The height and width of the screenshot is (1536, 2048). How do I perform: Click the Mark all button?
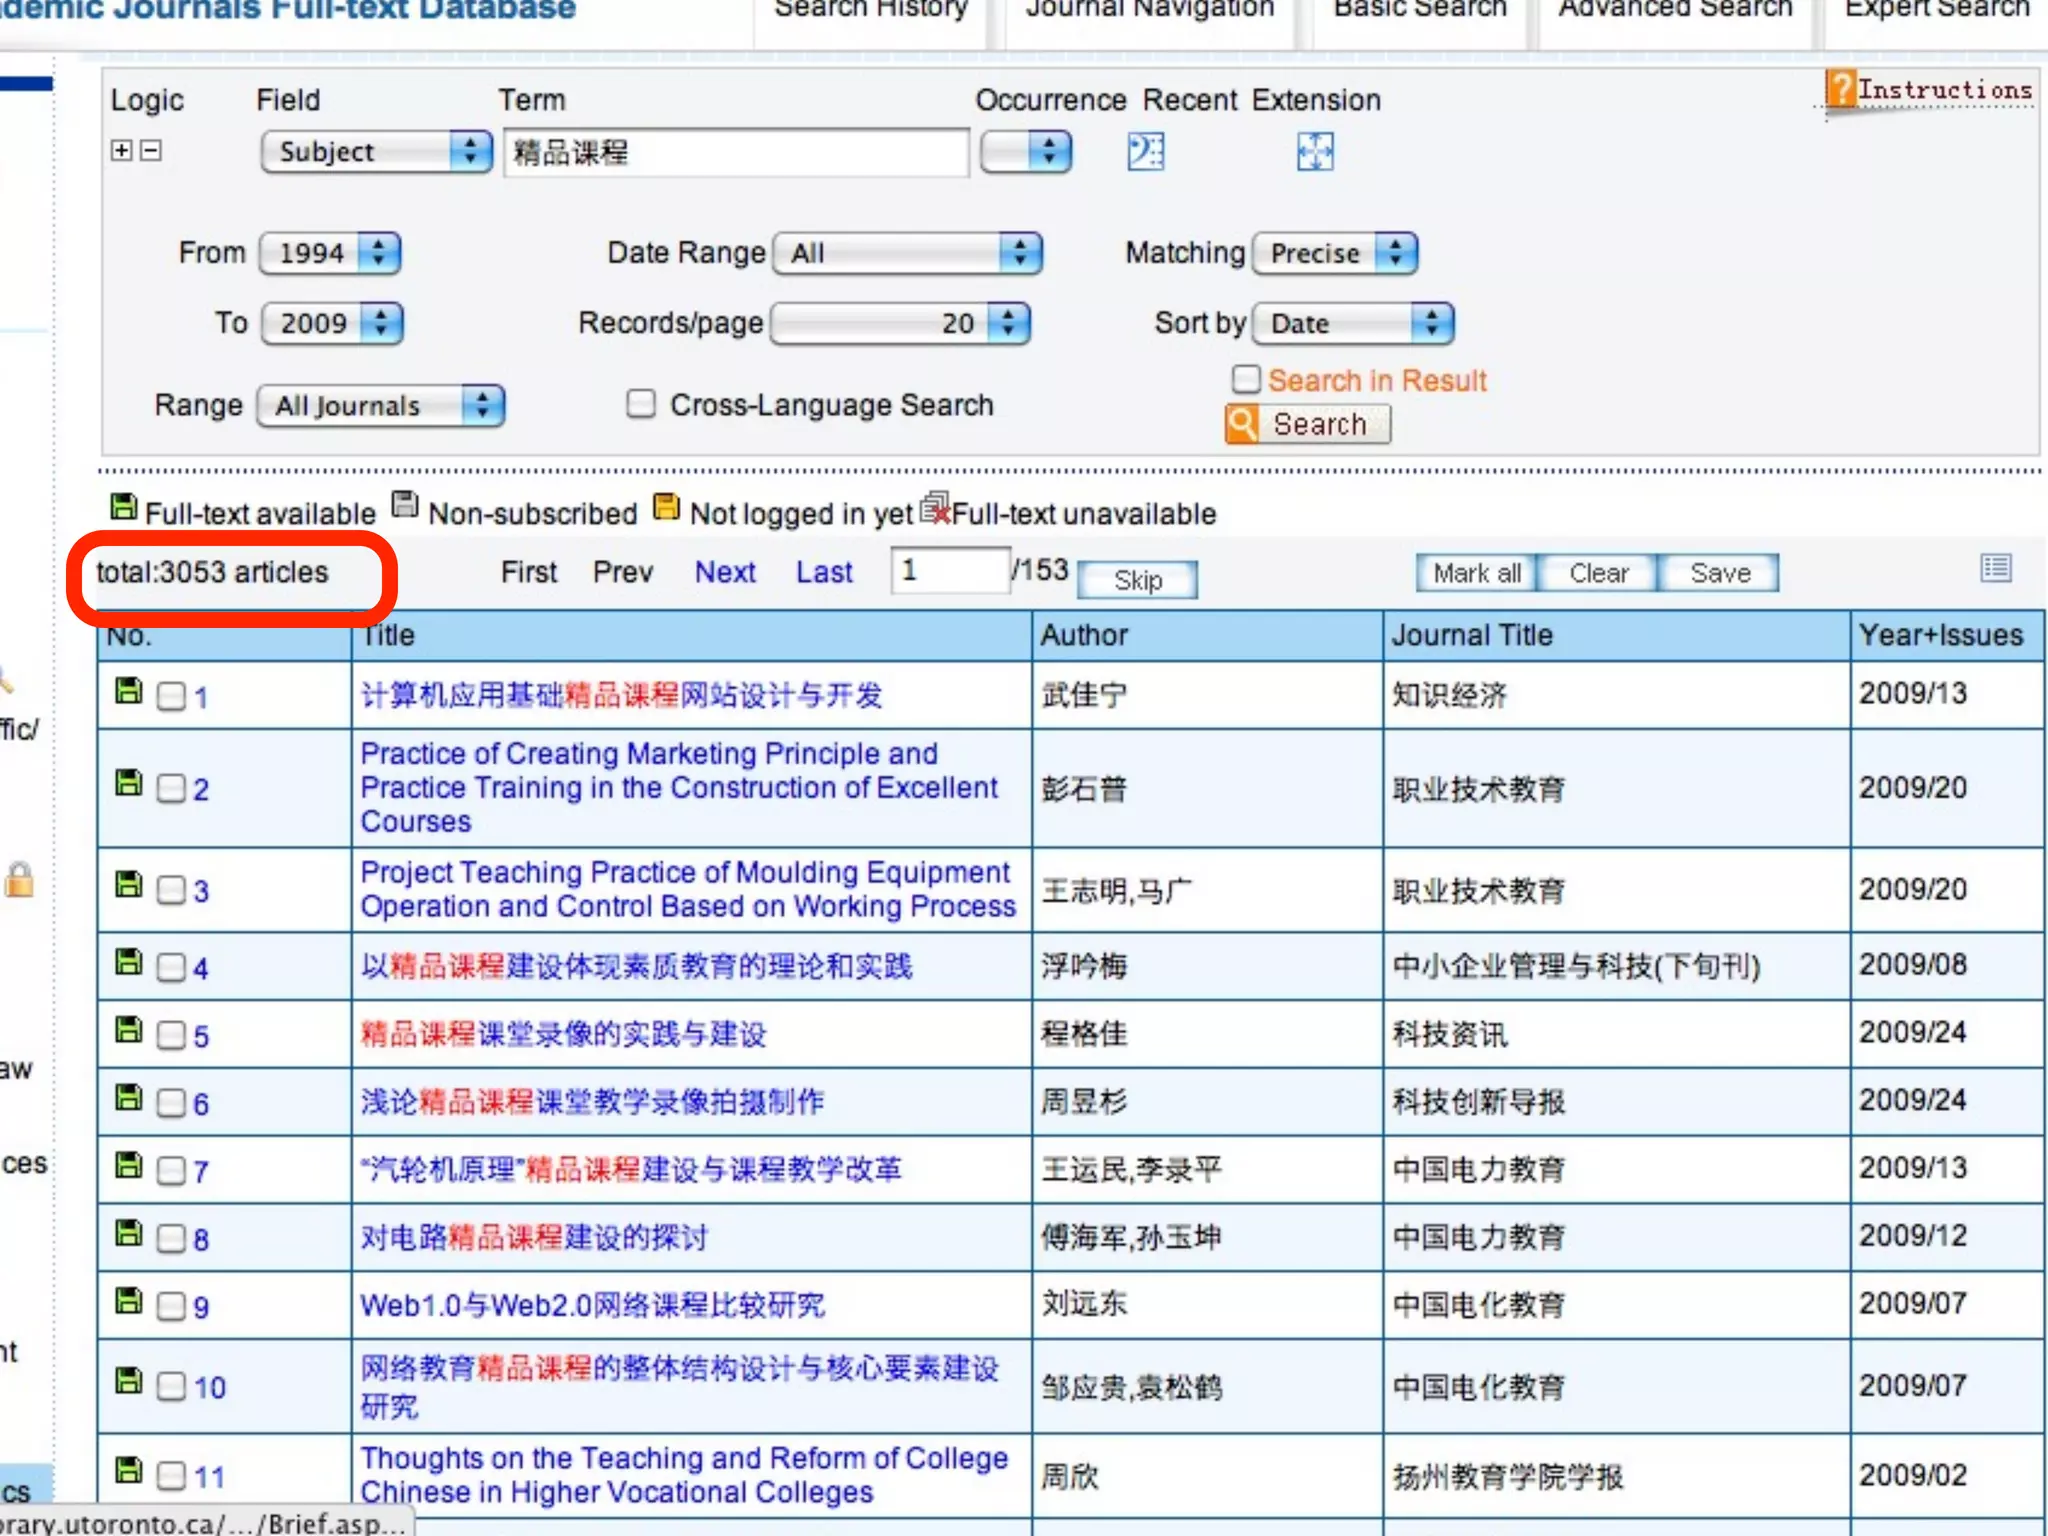pos(1476,573)
